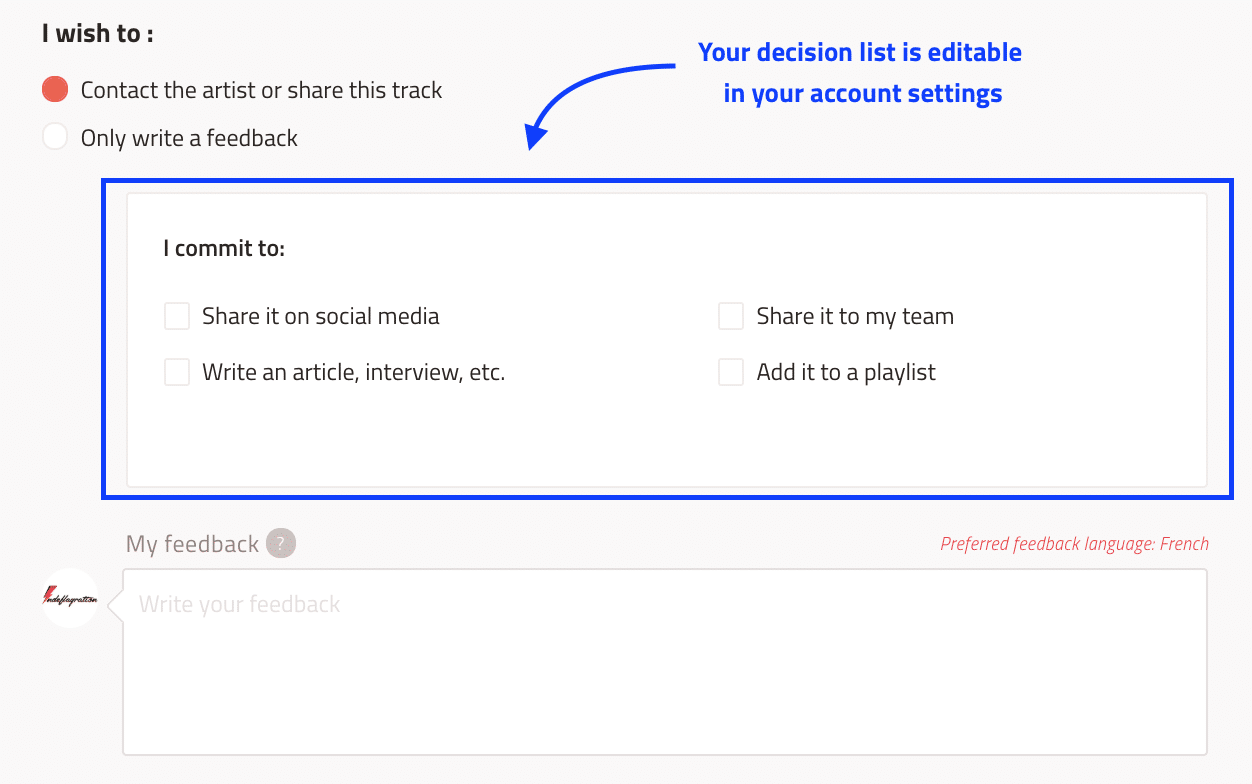Focus the Write your feedback text area
Viewport: 1252px width, 784px height.
coord(664,662)
